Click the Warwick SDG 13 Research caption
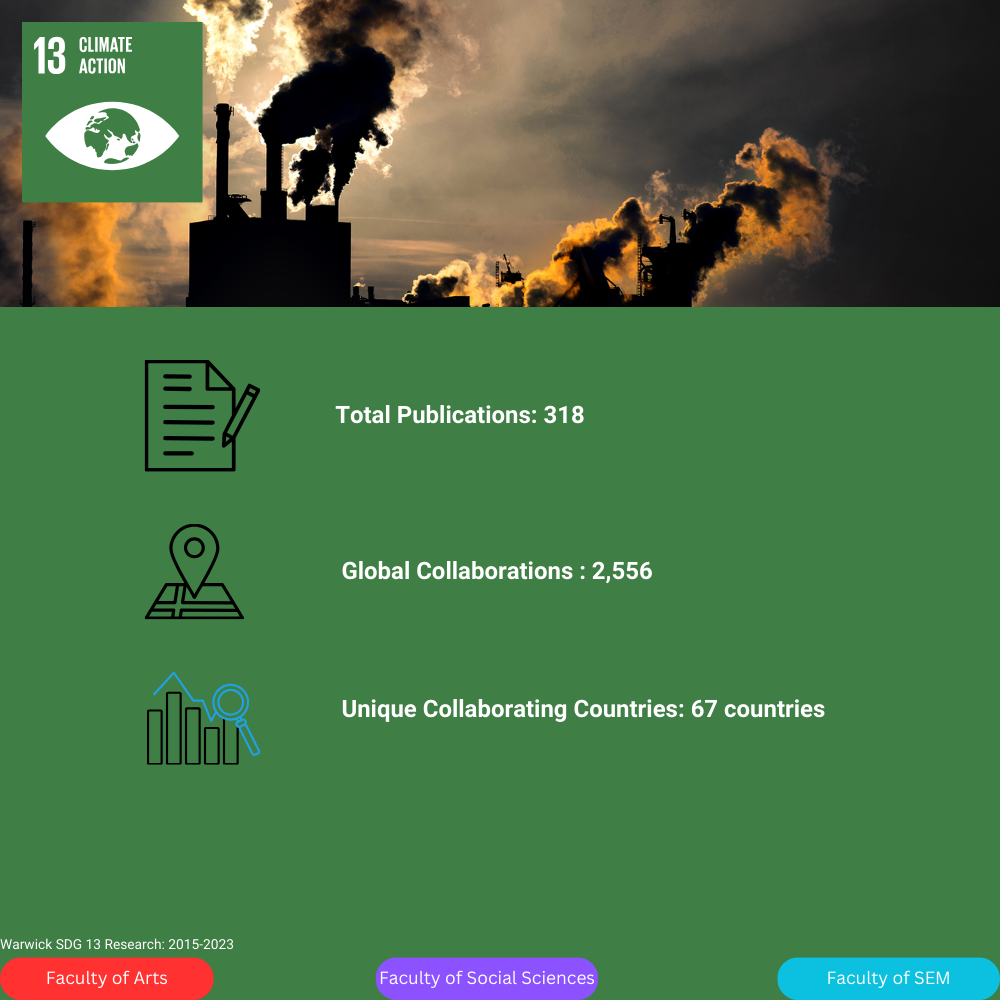The width and height of the screenshot is (1000, 1000). 117,944
